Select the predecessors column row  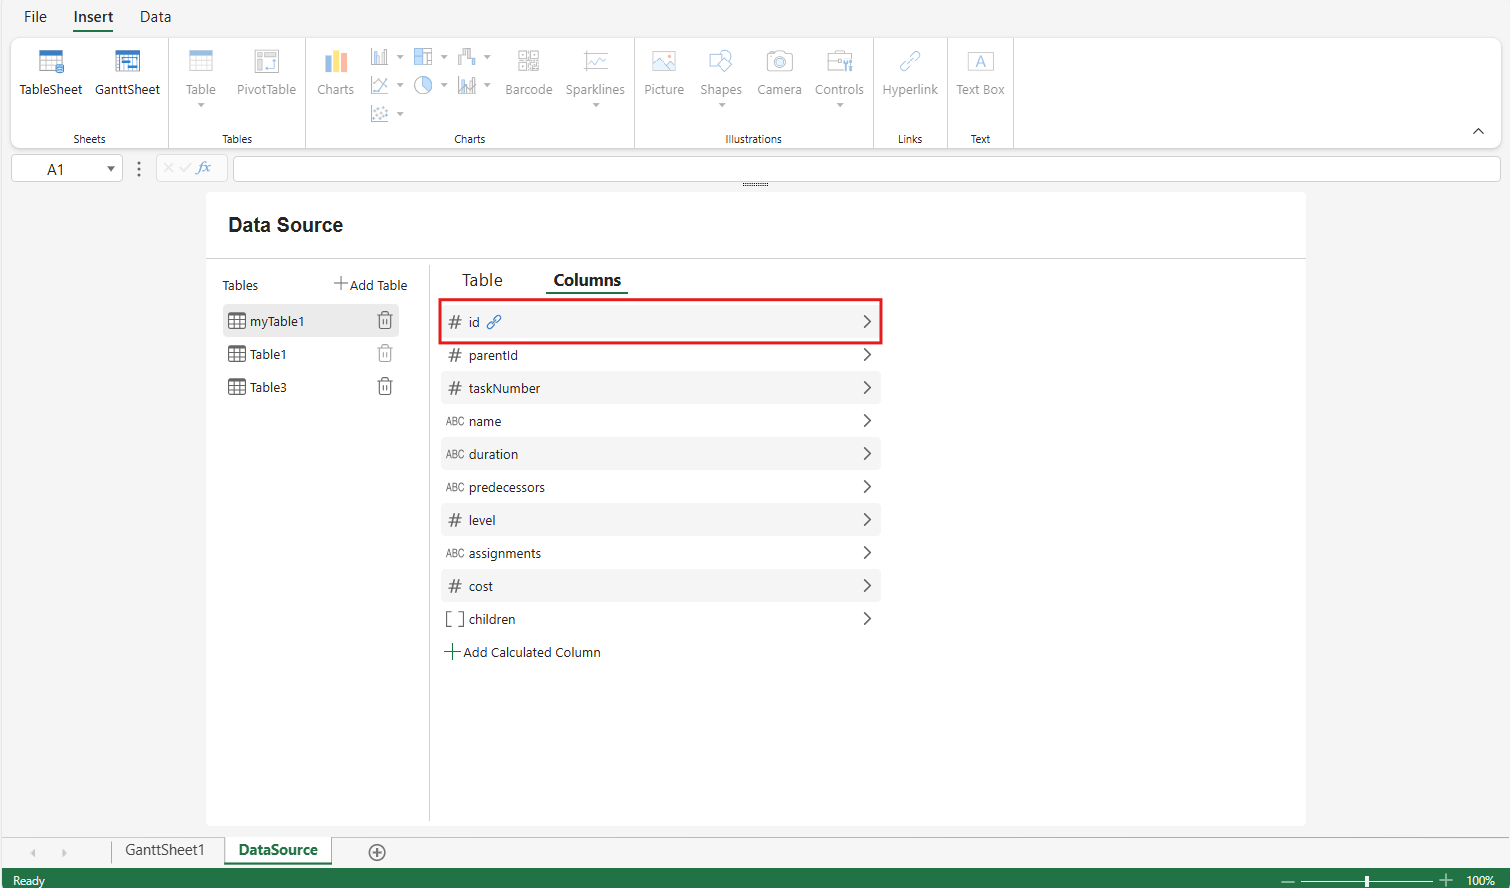click(x=661, y=487)
